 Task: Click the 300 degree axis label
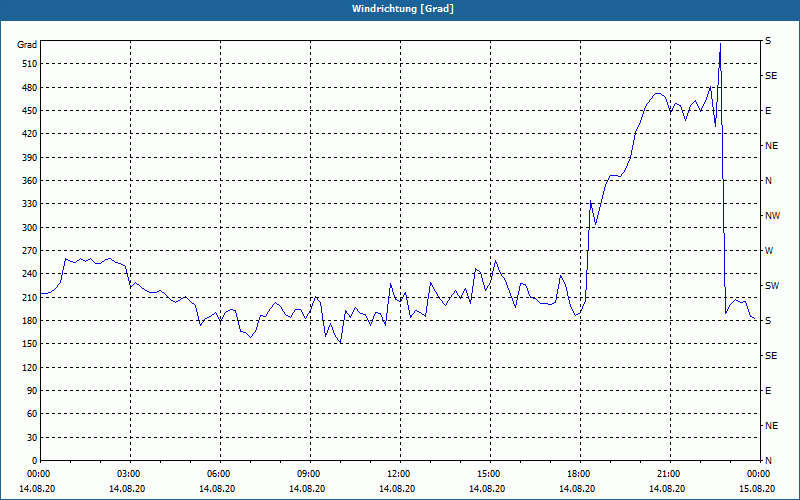click(29, 228)
